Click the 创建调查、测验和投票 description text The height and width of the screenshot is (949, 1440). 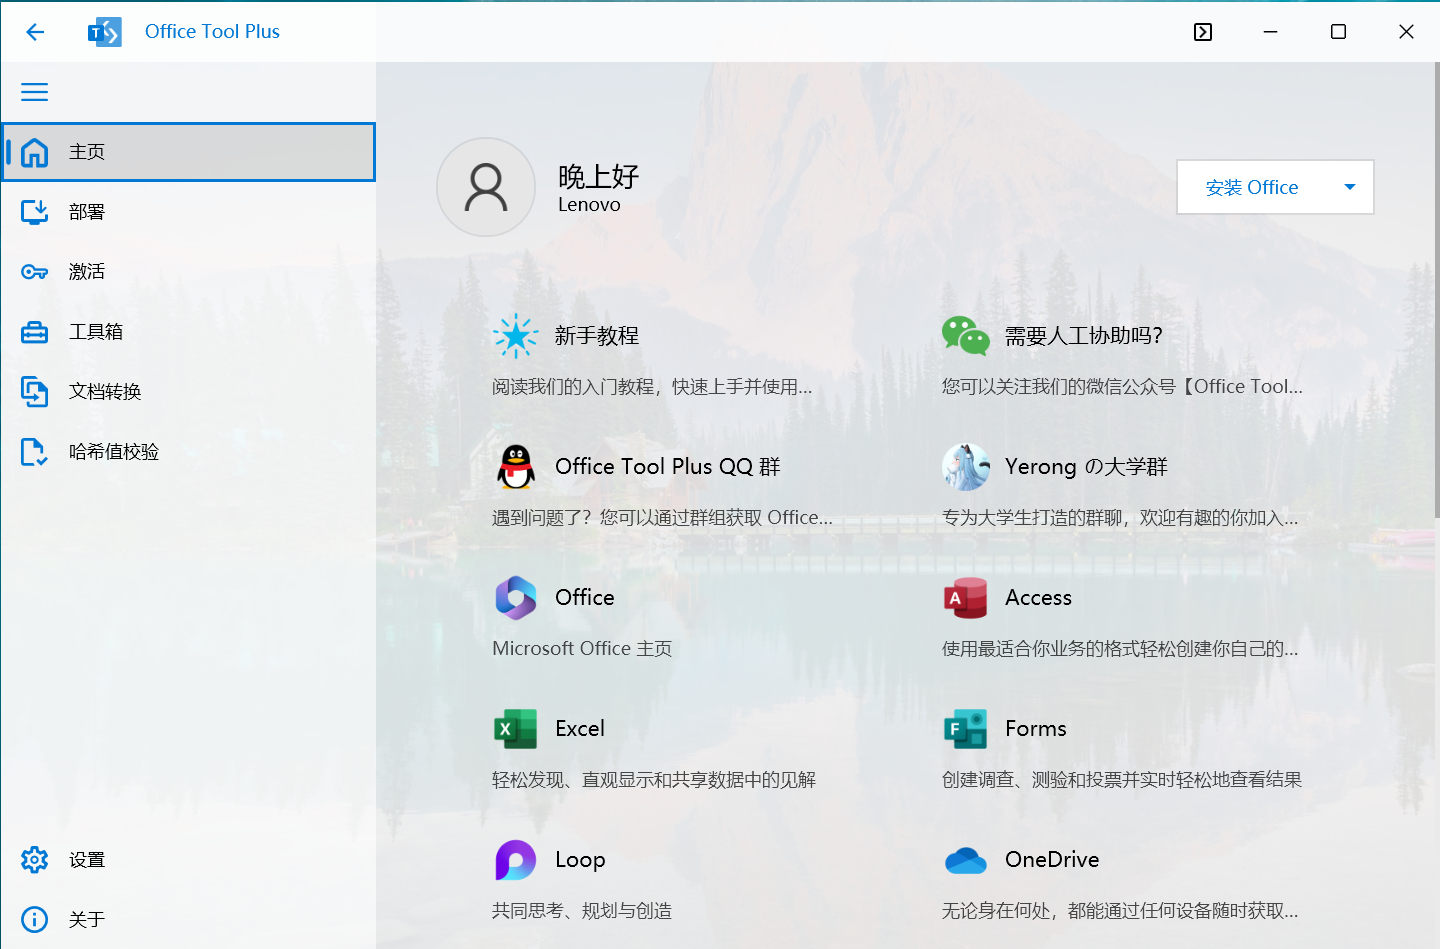1122,780
